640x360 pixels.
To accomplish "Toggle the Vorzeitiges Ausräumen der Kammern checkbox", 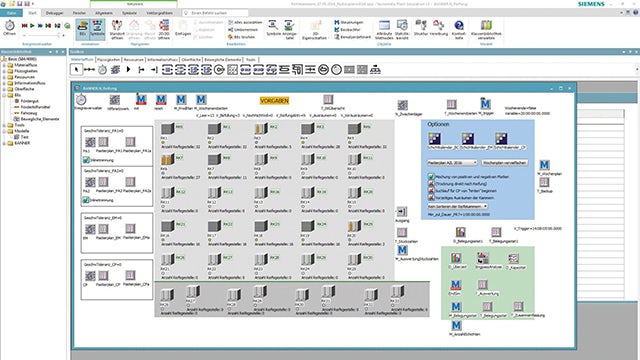I will coord(431,198).
